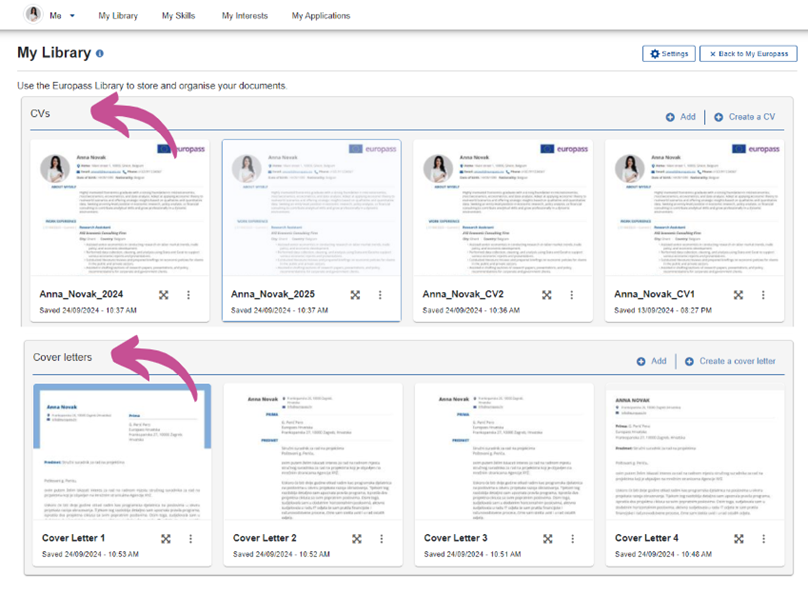Open Anna_Novak_2025 CV thumbnail
This screenshot has height=596, width=808.
tap(312, 208)
